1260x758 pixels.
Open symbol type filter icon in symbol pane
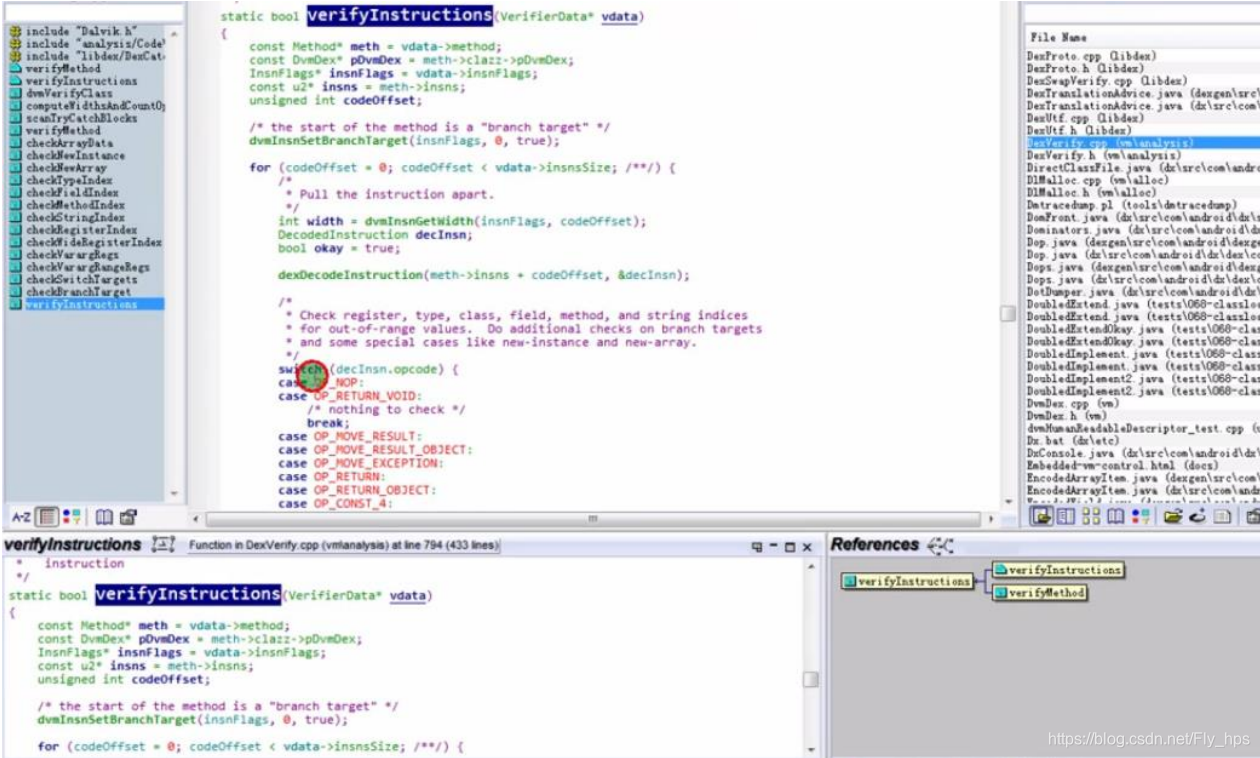(x=72, y=517)
